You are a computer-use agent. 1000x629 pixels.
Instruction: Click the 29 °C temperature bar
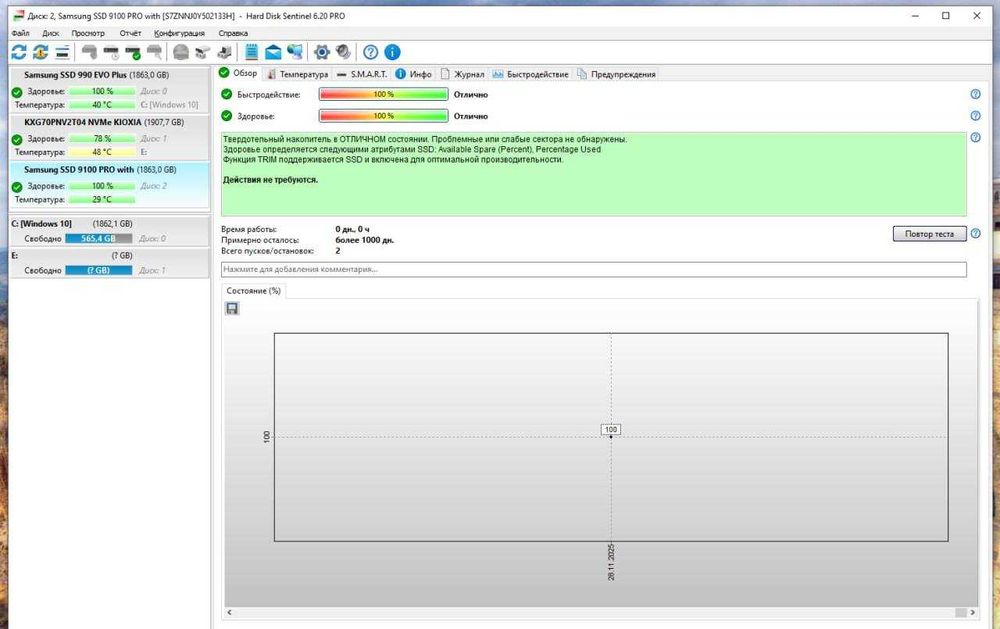click(102, 200)
